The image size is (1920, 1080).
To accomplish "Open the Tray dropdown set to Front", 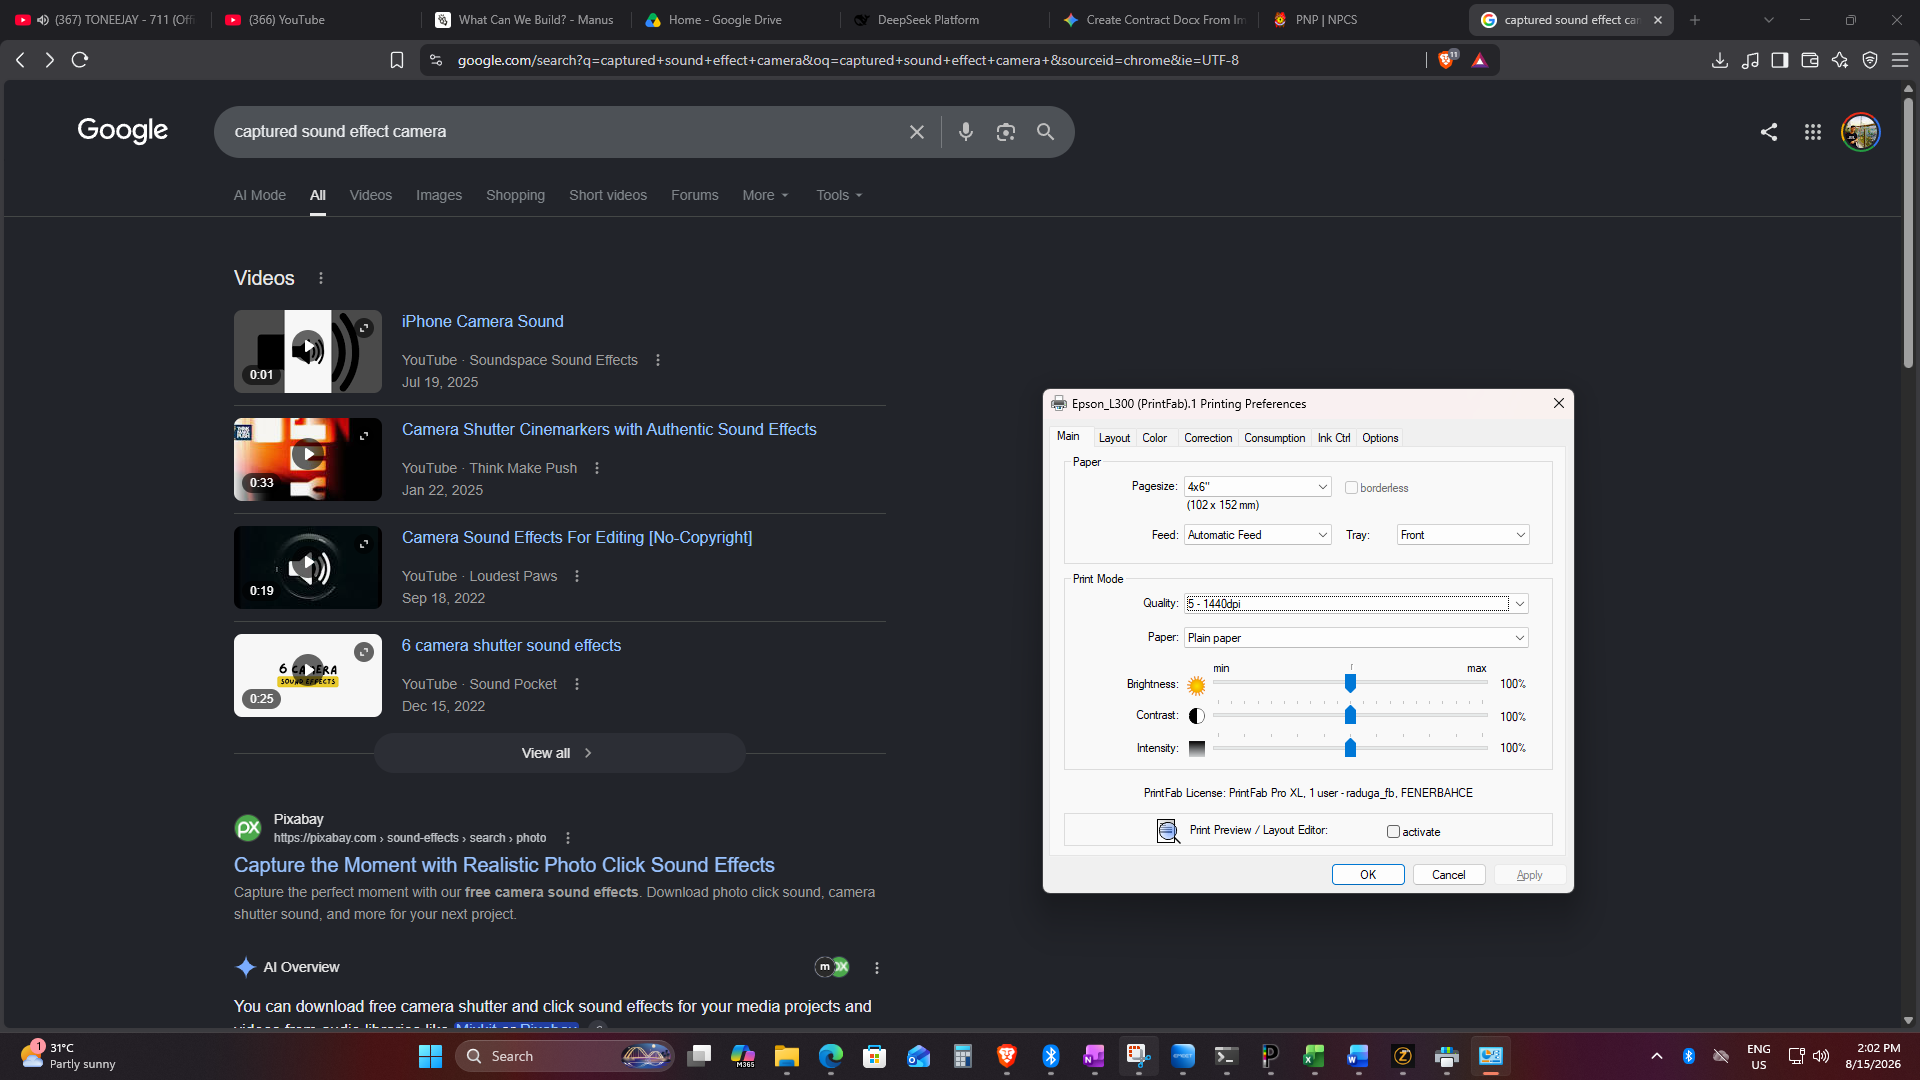I will click(x=1463, y=535).
